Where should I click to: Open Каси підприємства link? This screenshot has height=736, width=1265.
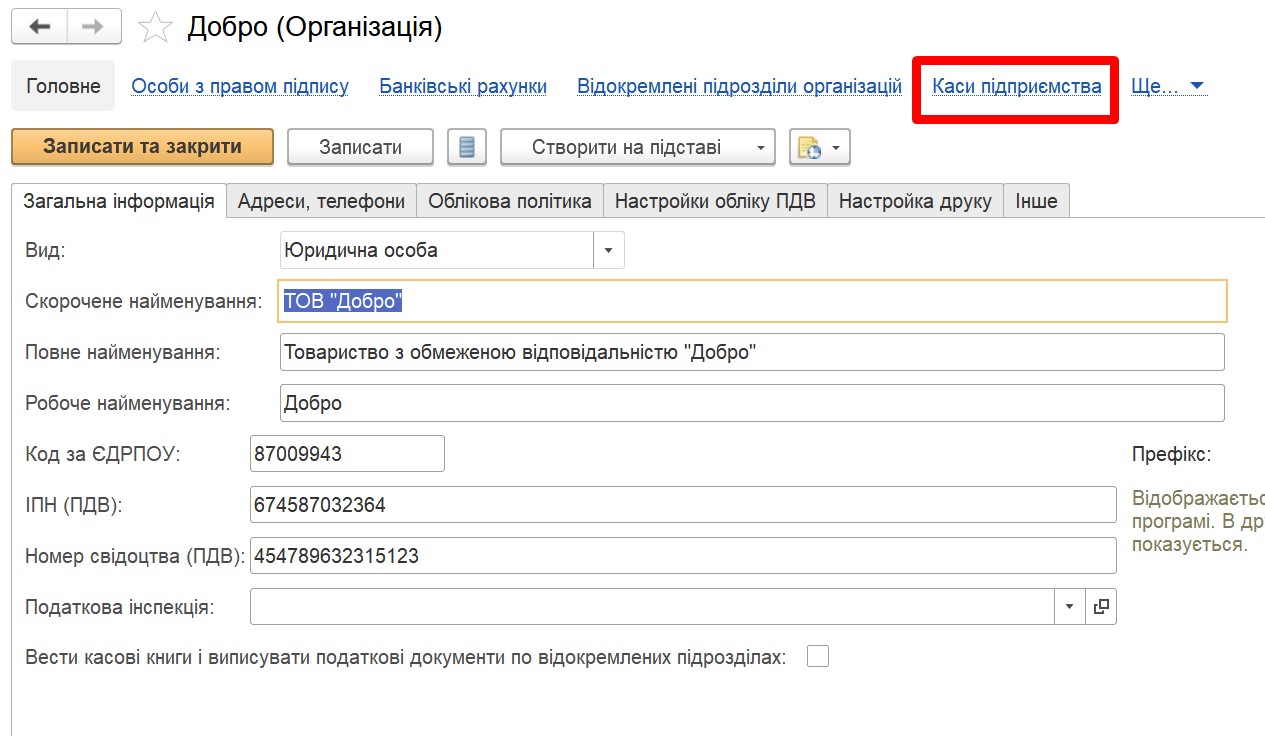point(1017,86)
